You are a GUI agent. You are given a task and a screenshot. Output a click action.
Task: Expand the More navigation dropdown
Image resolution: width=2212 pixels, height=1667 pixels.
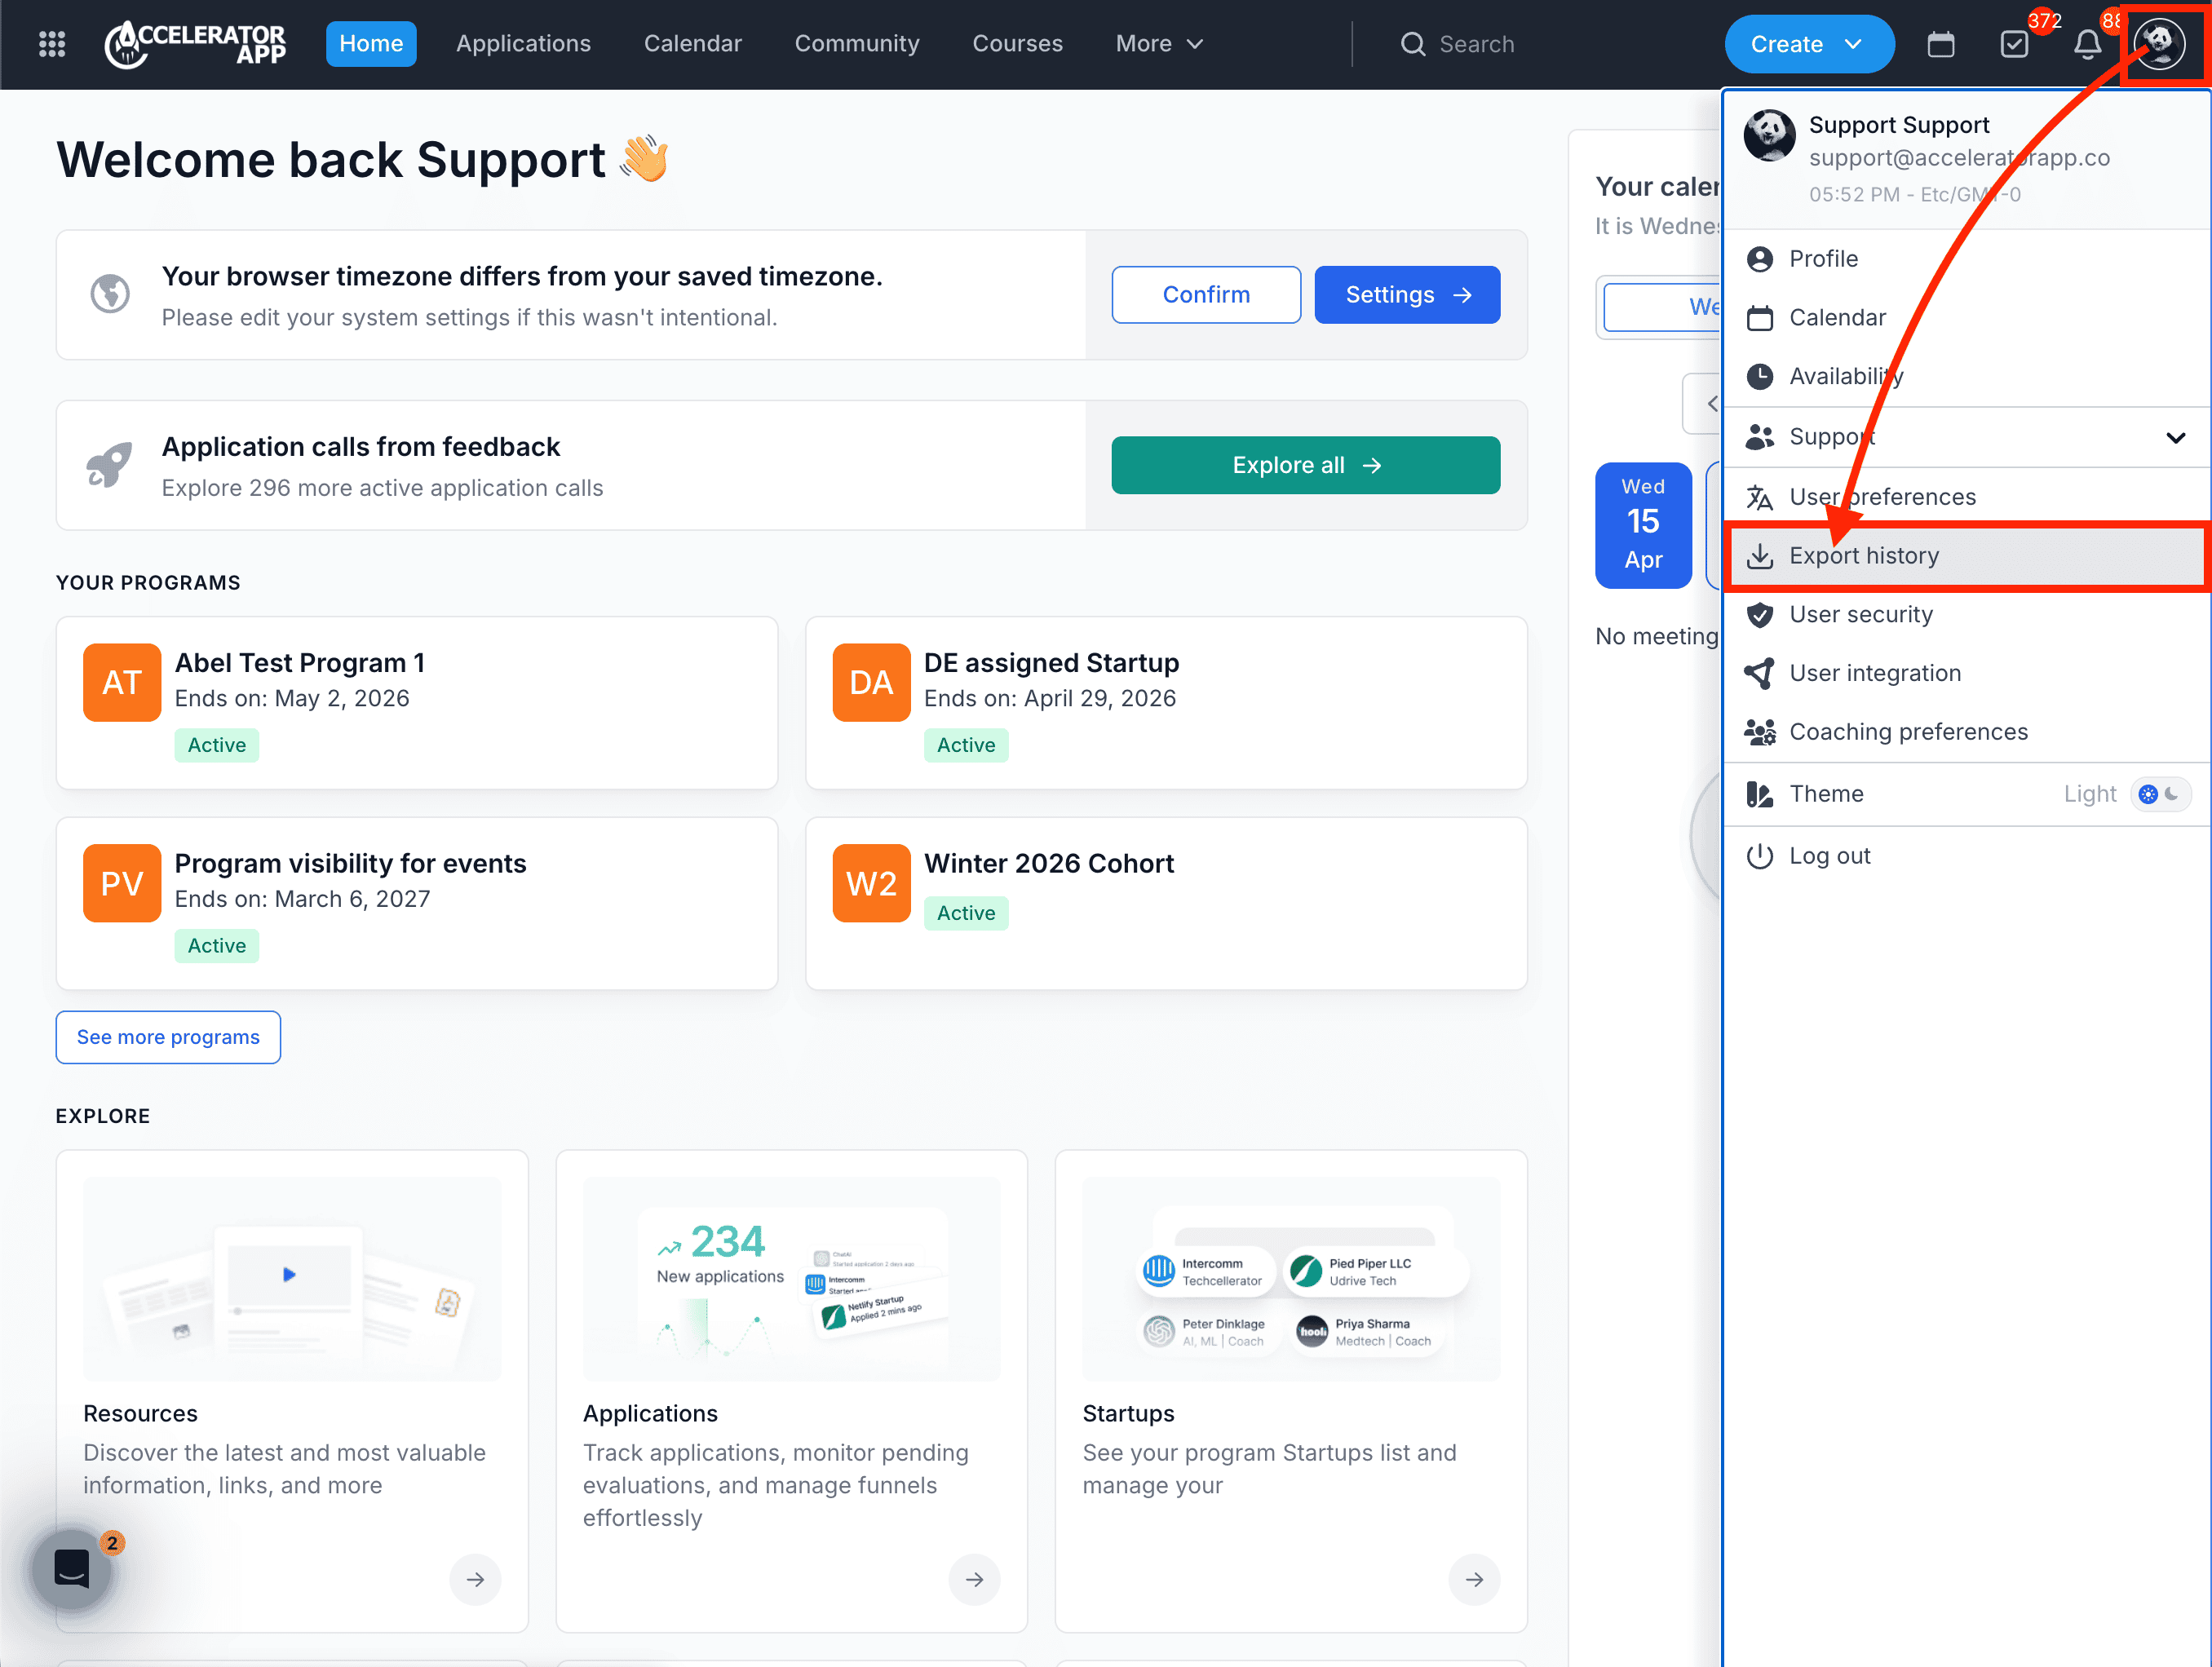tap(1158, 44)
